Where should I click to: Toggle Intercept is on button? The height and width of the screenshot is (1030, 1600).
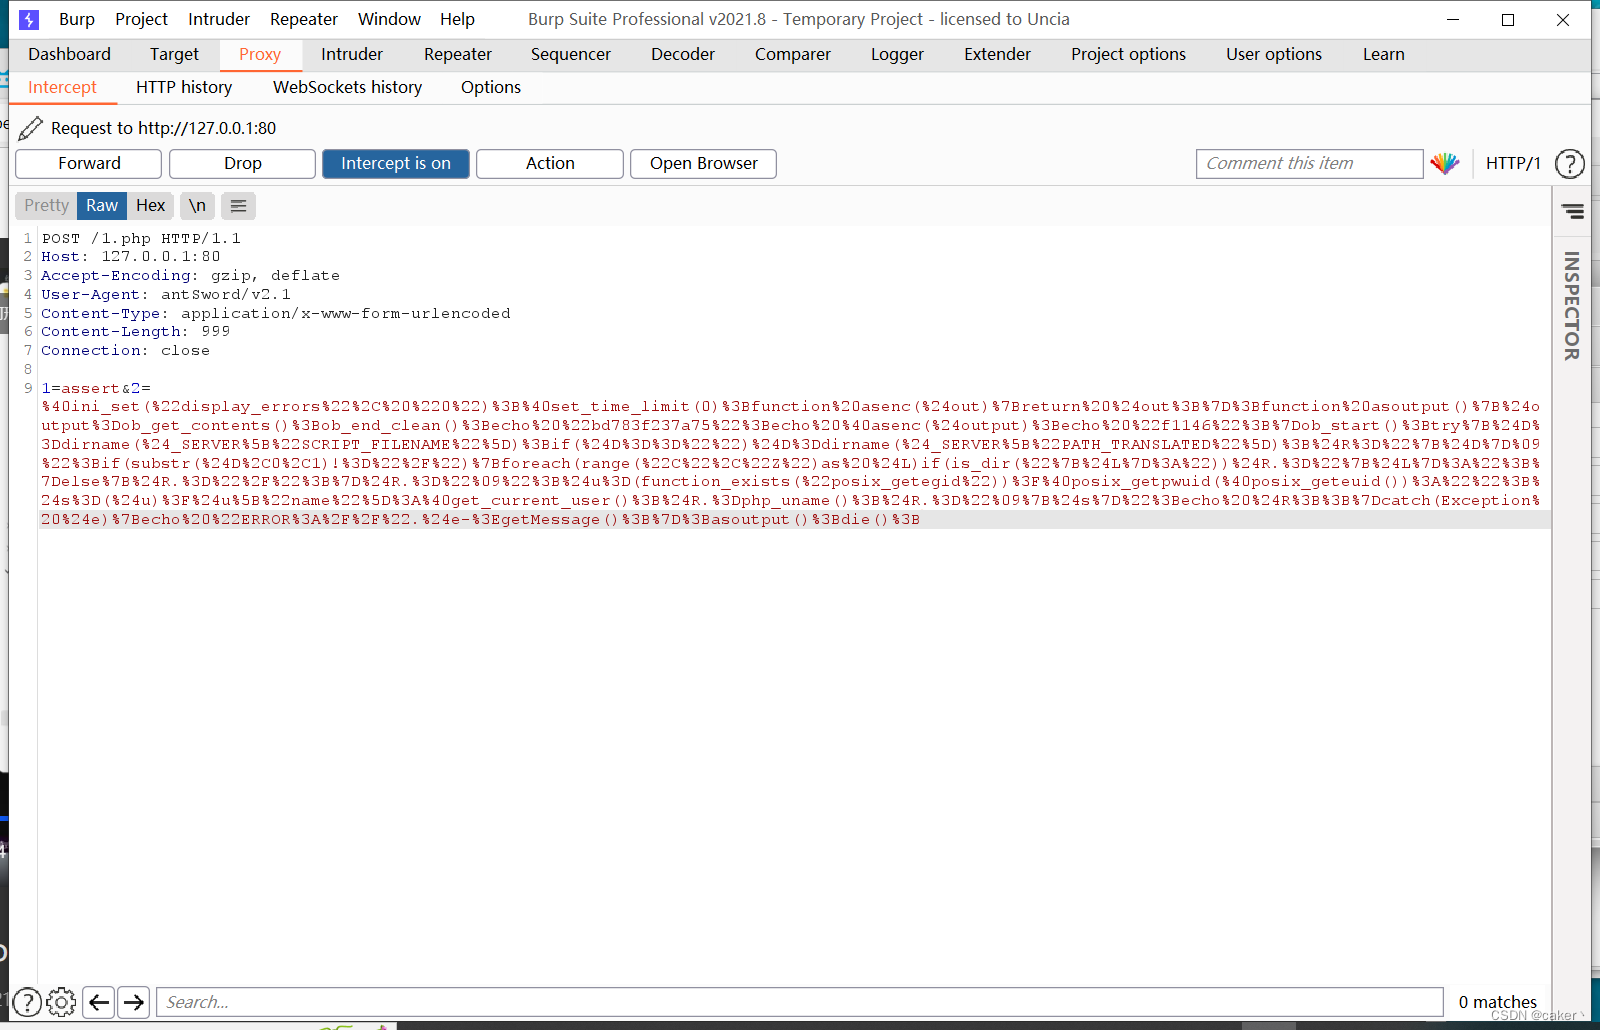[x=396, y=163]
